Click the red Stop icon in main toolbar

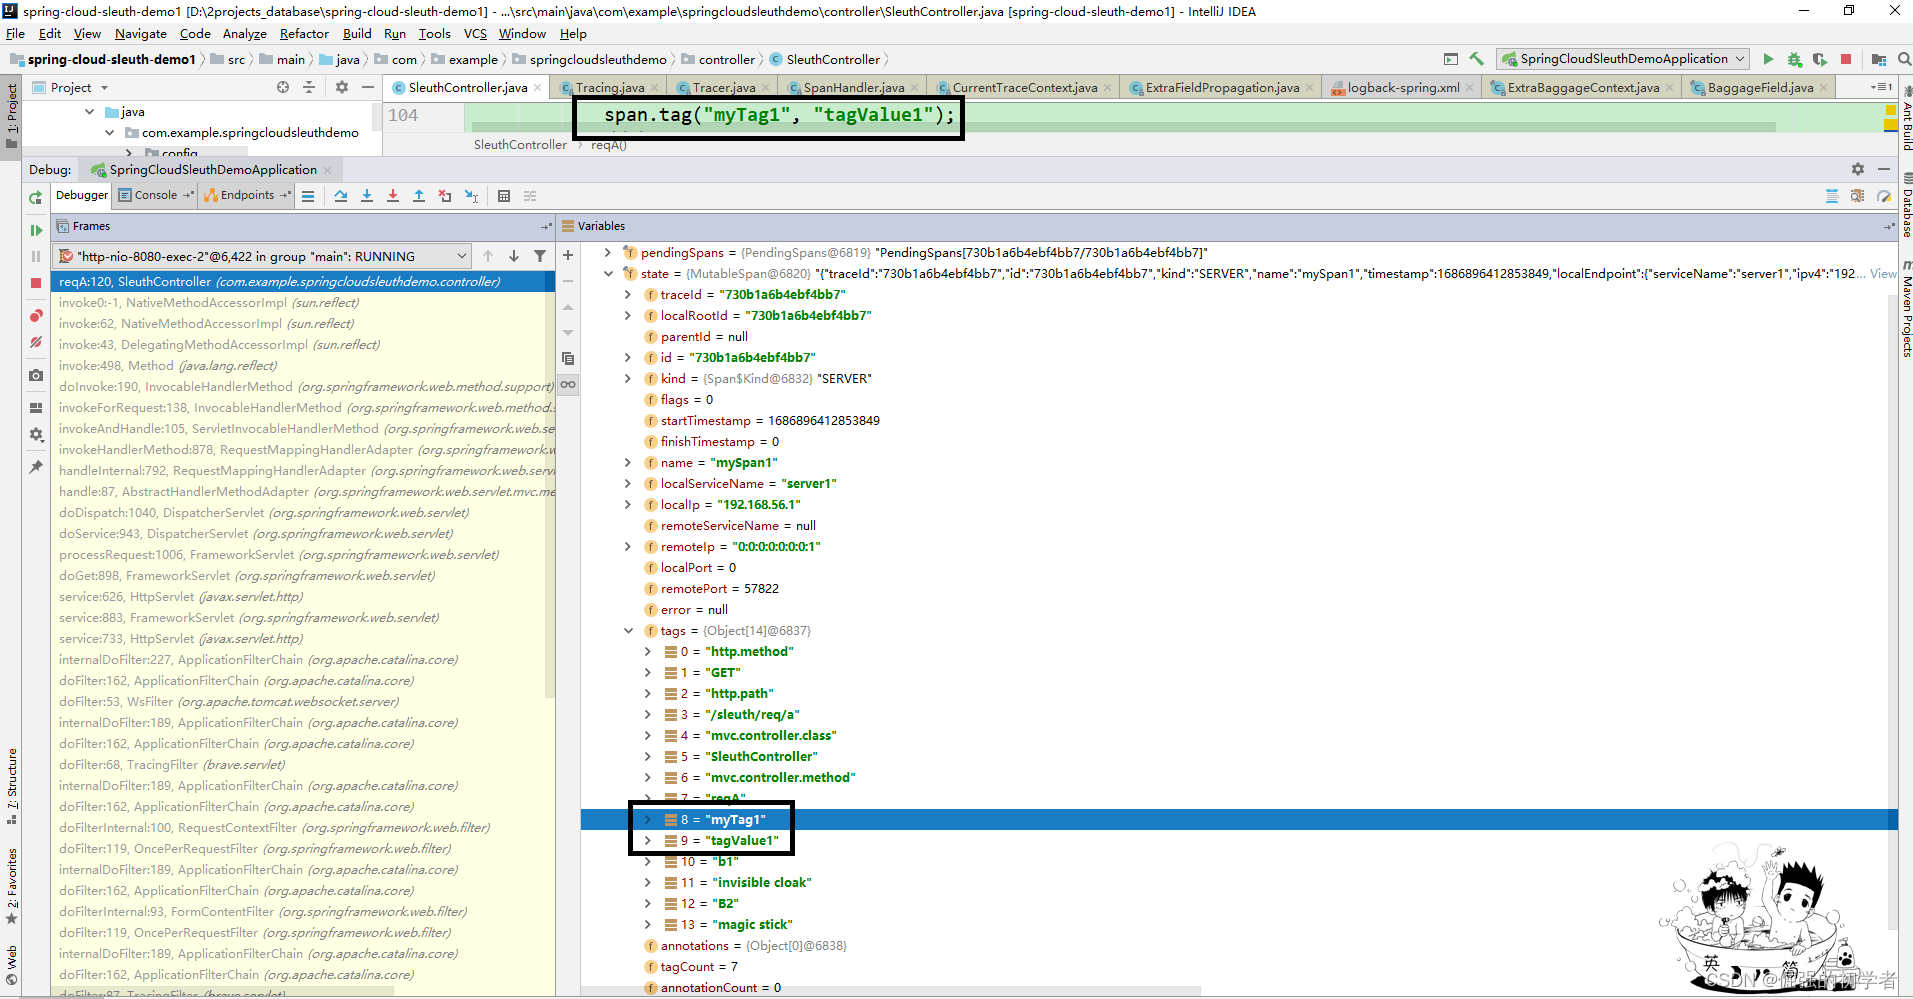(x=1846, y=59)
